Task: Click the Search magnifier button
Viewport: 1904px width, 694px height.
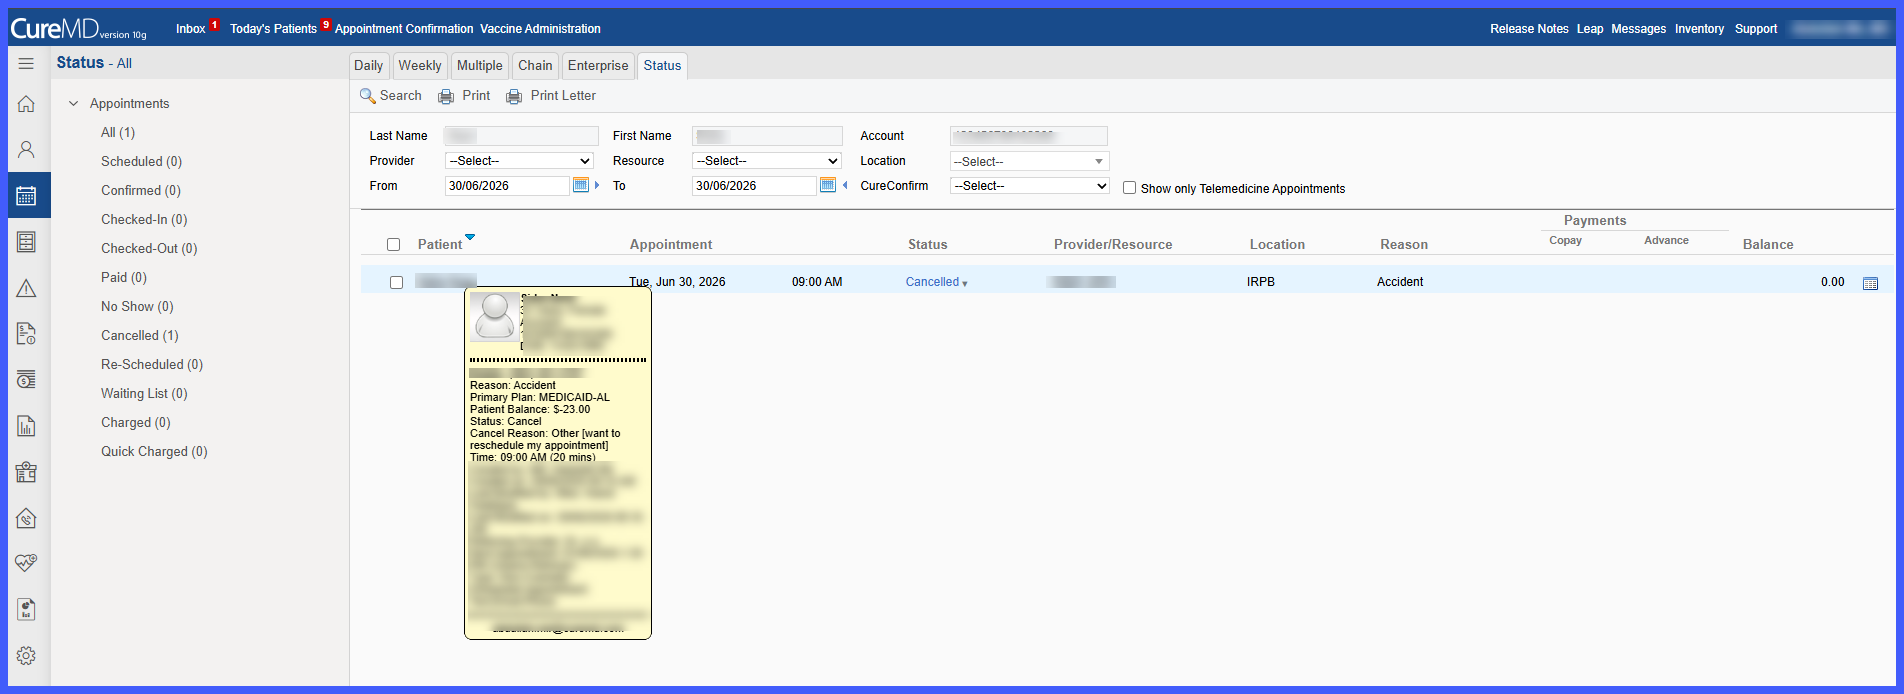Action: [x=391, y=96]
